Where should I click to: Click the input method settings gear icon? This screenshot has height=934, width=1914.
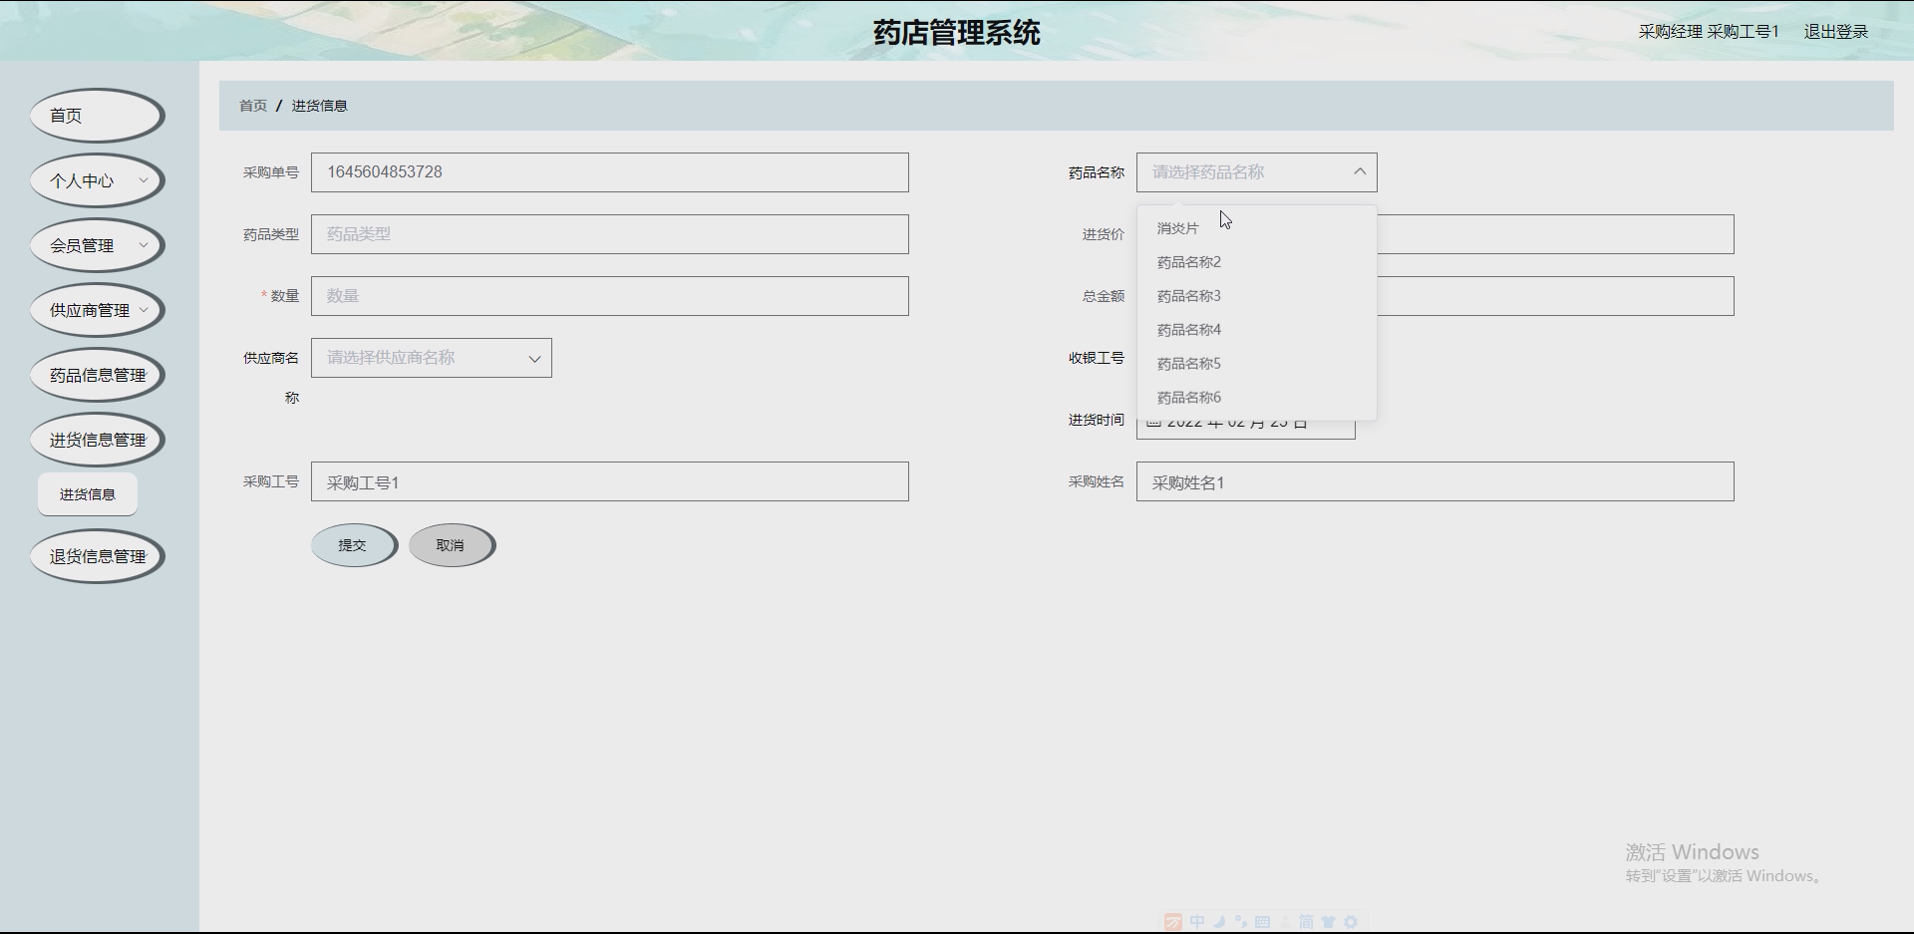pos(1351,922)
